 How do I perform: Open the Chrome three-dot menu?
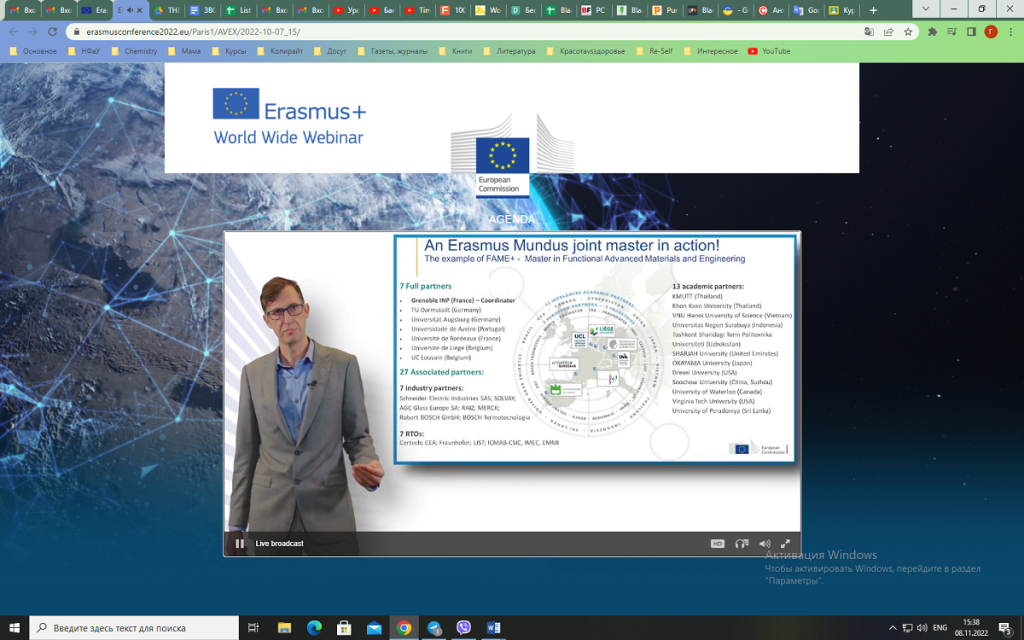click(1010, 31)
